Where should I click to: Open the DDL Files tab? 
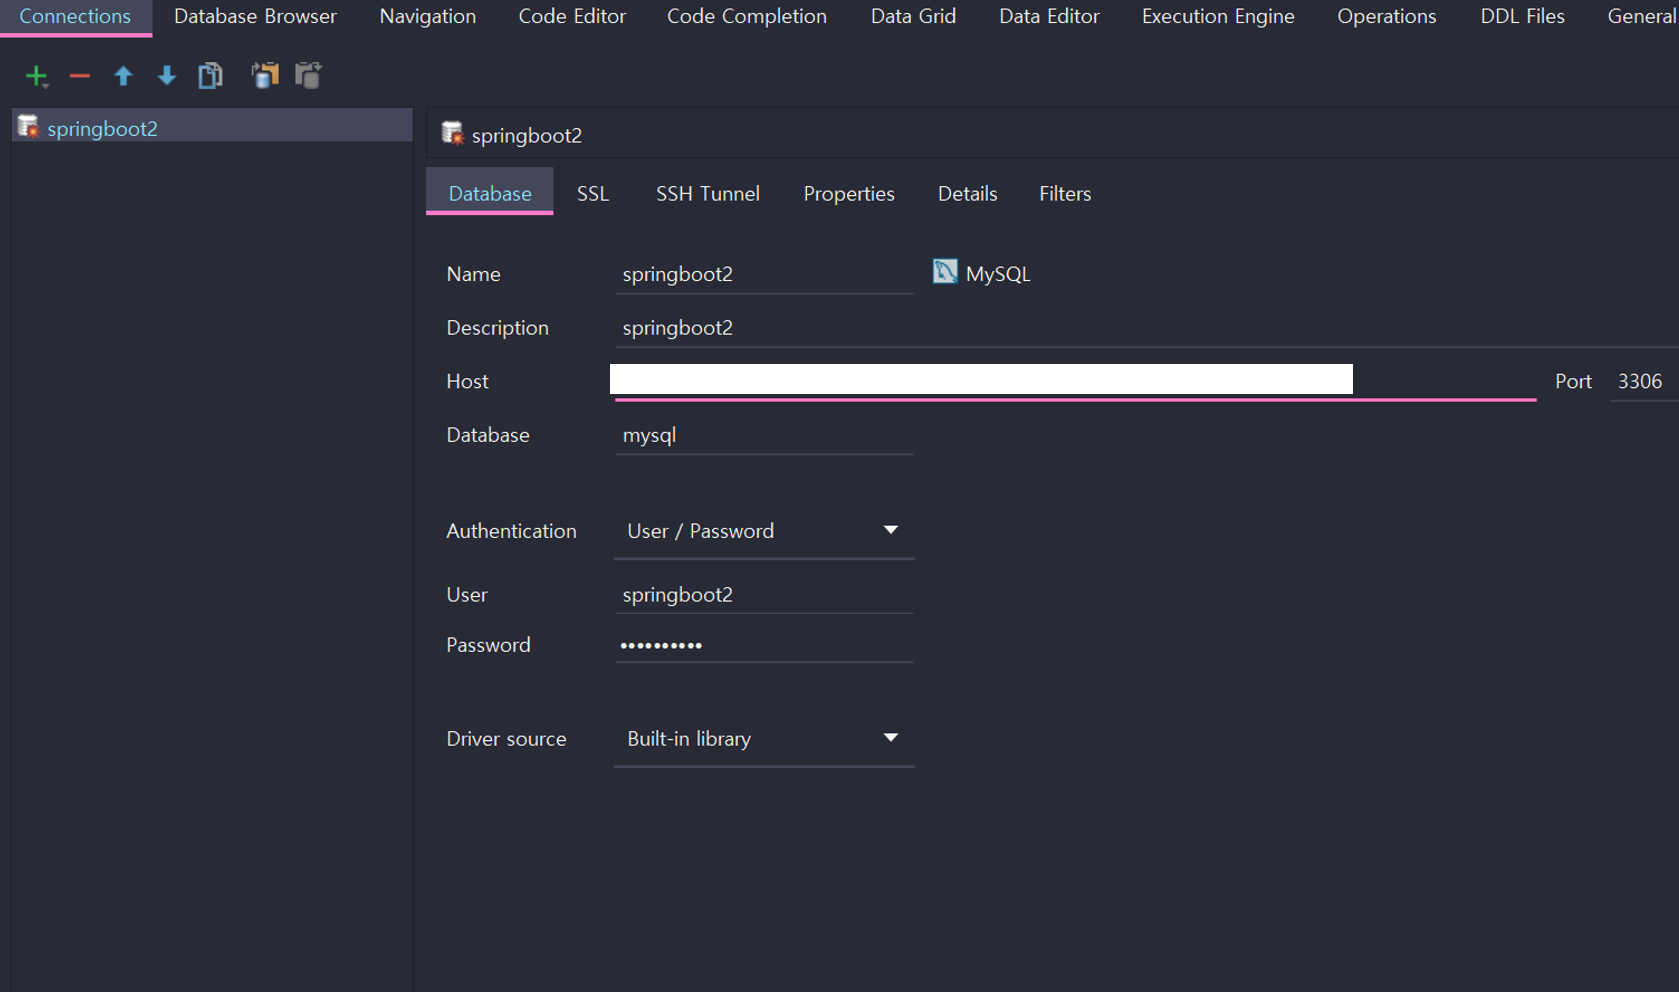point(1522,17)
